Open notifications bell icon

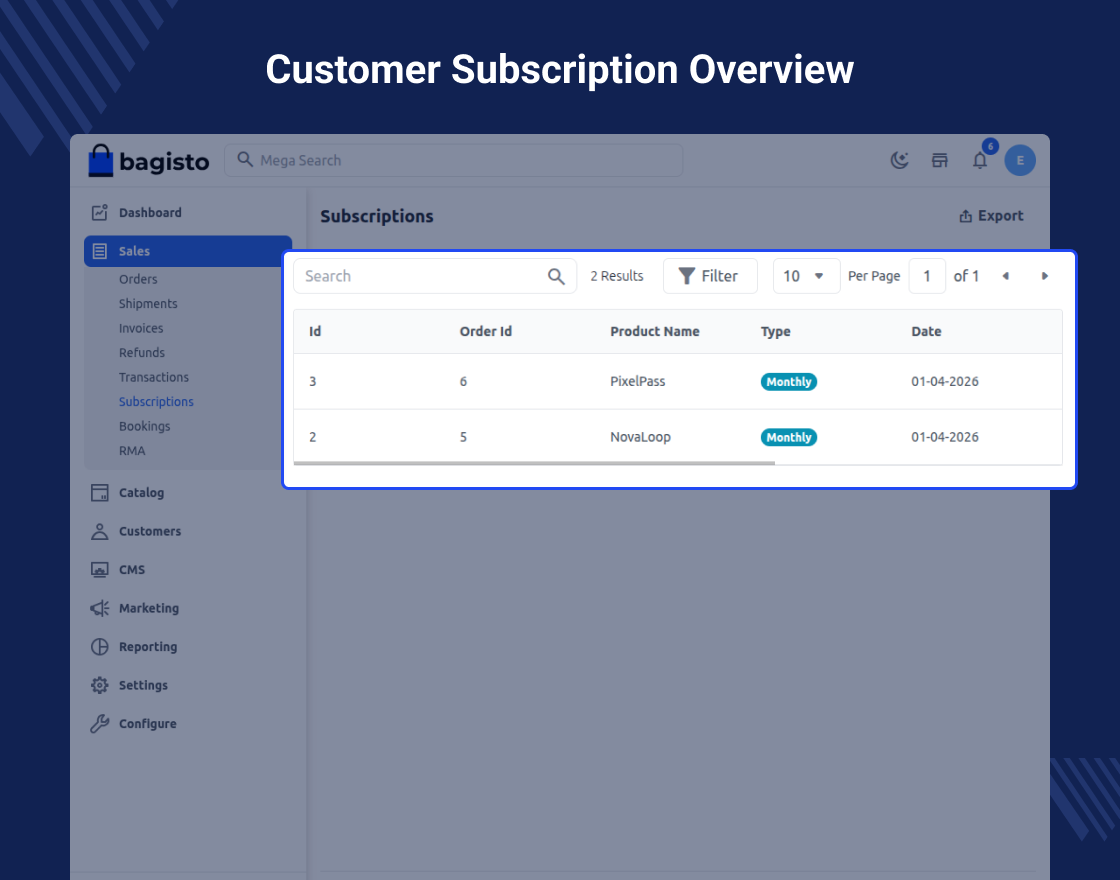[980, 160]
